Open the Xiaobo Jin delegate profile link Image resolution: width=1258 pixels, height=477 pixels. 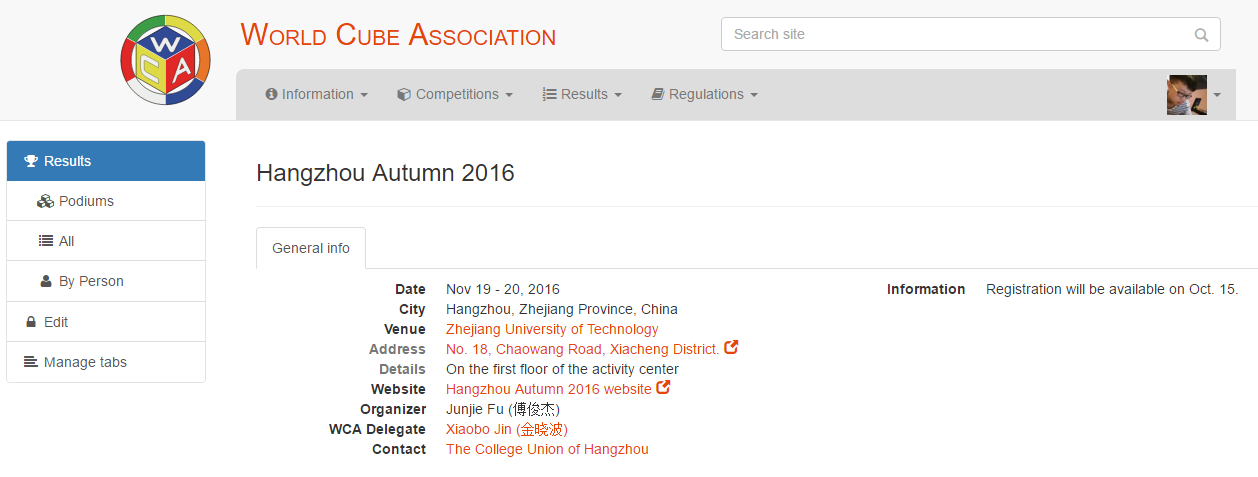click(506, 429)
